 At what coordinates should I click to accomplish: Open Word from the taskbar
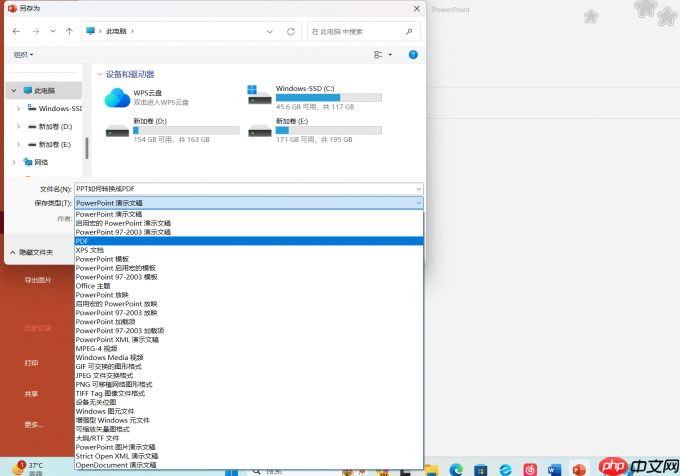coord(554,469)
